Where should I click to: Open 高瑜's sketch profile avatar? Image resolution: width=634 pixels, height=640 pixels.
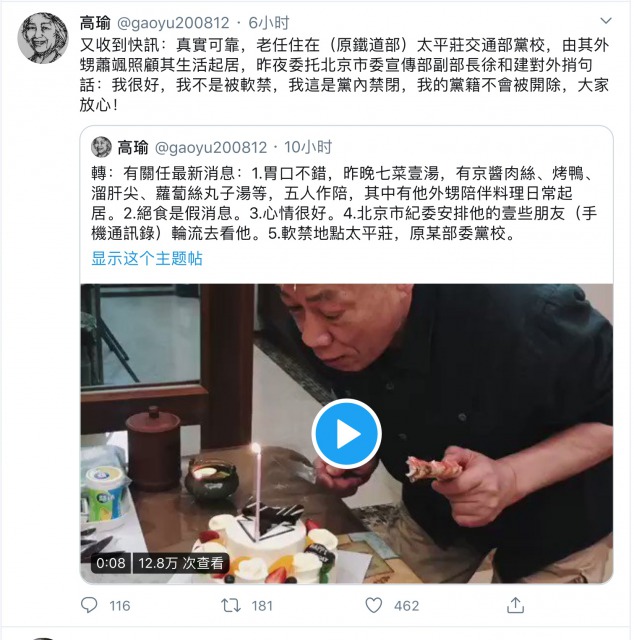click(43, 38)
